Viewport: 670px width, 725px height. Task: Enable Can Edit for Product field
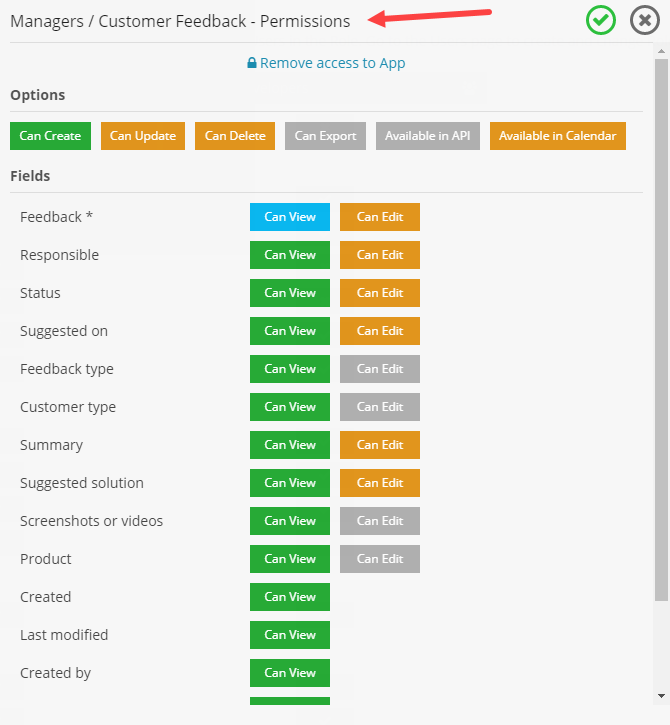coord(380,559)
